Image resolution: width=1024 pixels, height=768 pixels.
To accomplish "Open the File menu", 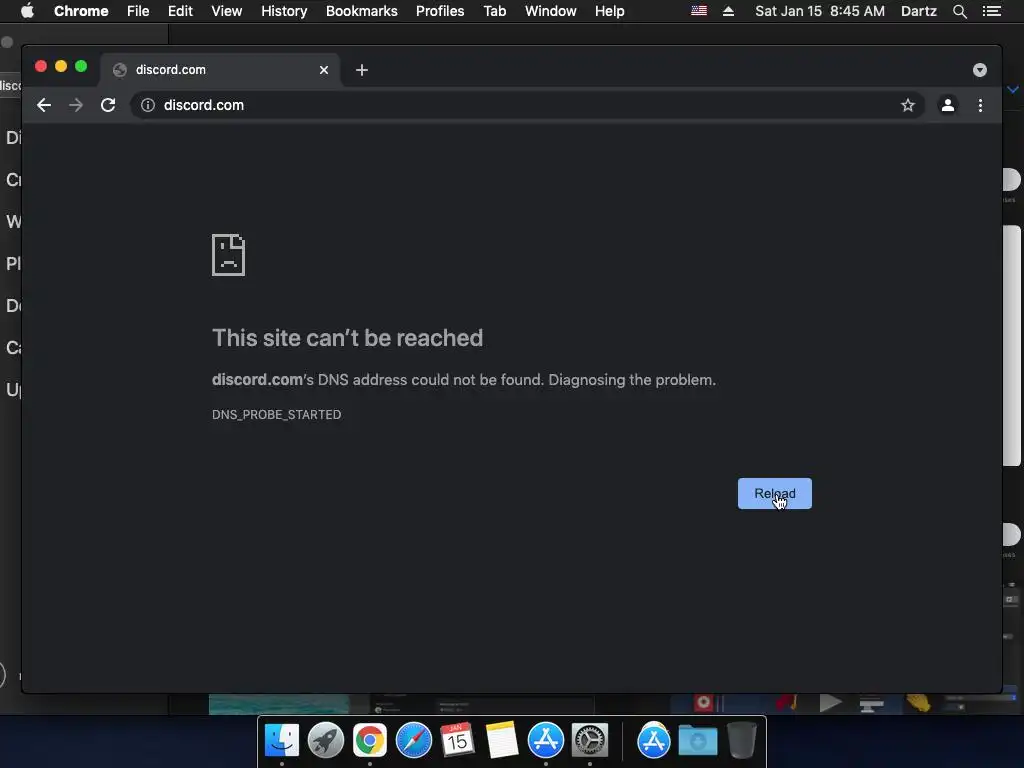I will [x=138, y=11].
